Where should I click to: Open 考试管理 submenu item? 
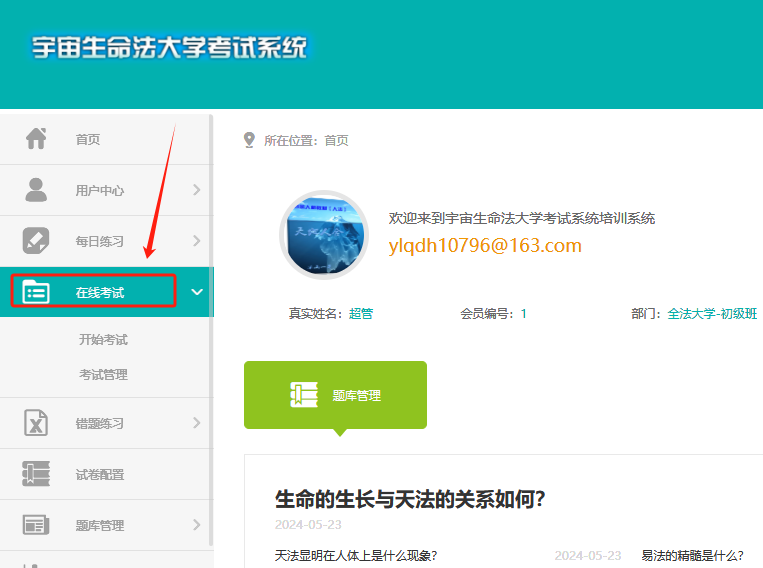point(103,375)
